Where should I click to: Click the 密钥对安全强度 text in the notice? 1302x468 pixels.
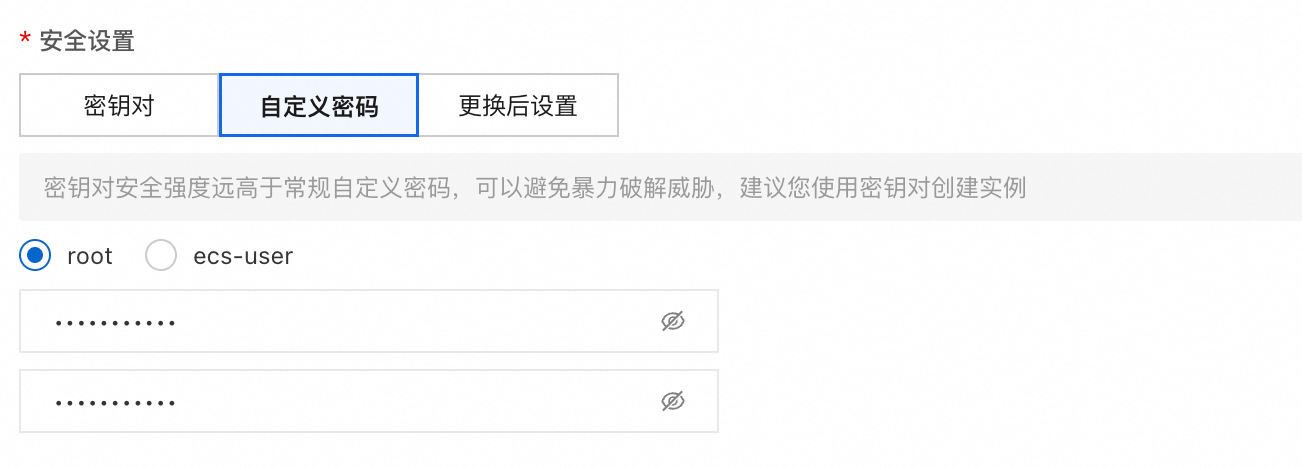point(127,188)
